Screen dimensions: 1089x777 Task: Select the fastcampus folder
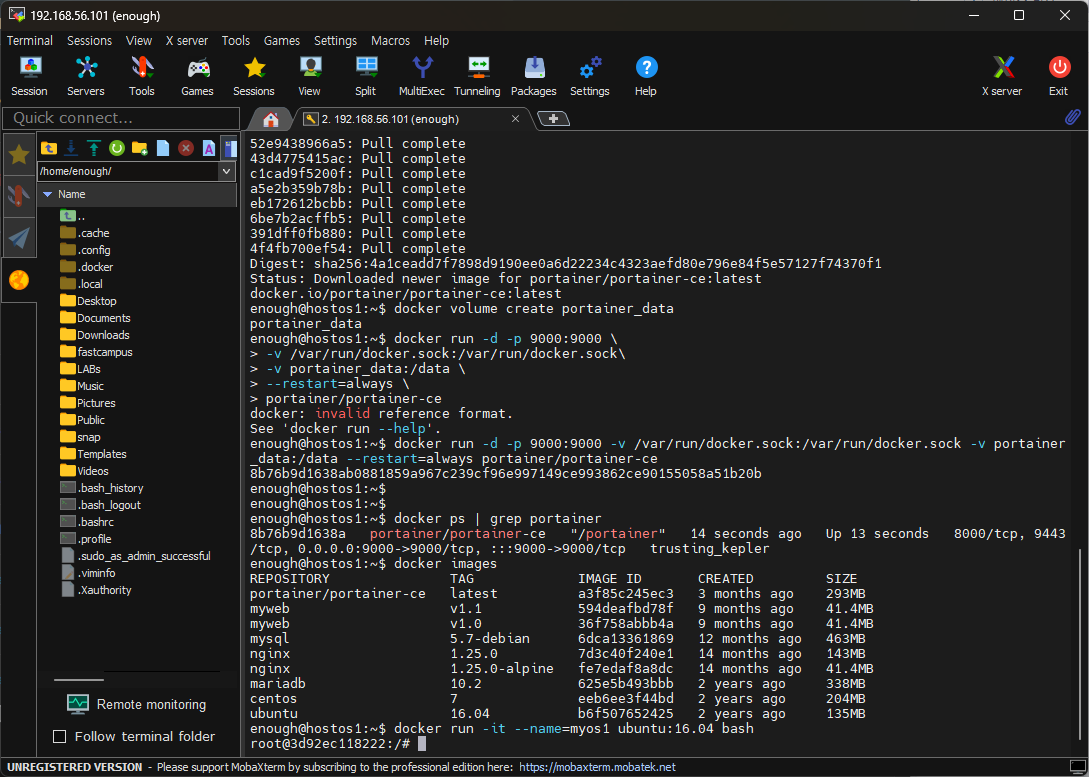tap(96, 352)
